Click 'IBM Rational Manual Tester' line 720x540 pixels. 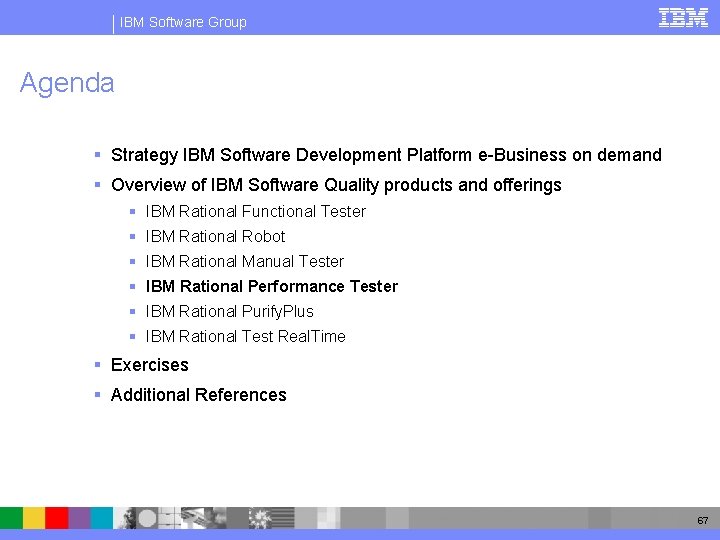click(x=245, y=261)
